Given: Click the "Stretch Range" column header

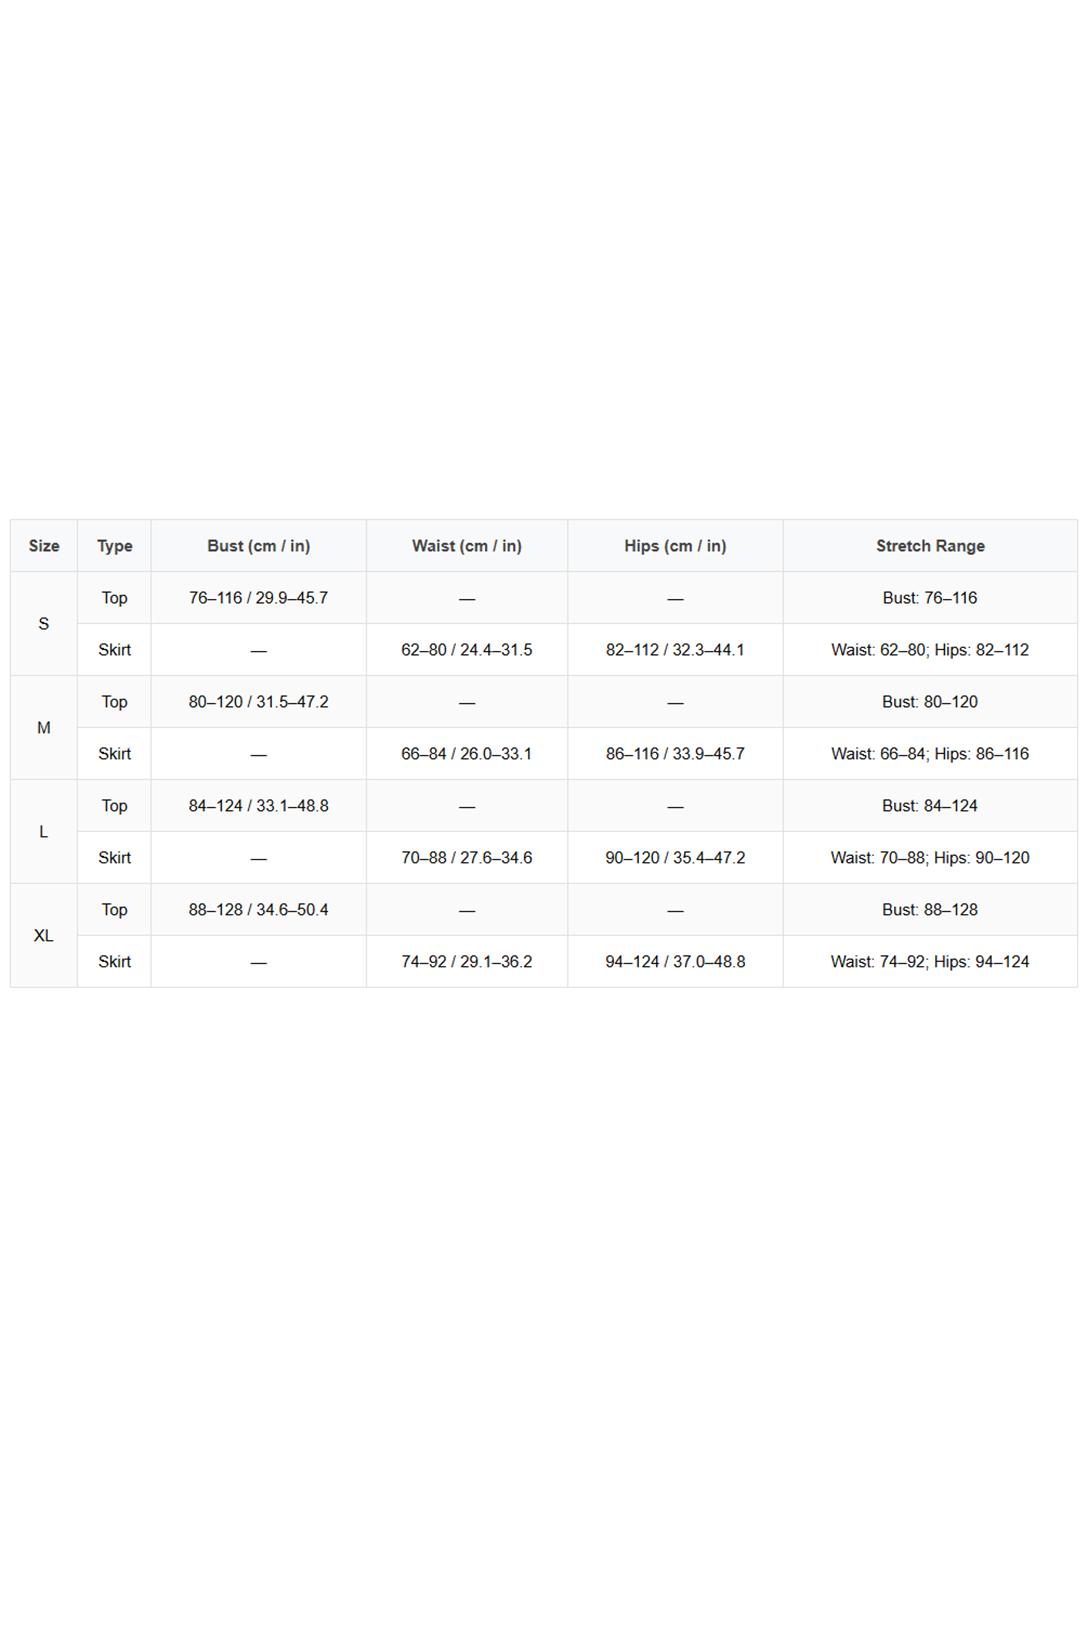Looking at the screenshot, I should click(x=930, y=546).
